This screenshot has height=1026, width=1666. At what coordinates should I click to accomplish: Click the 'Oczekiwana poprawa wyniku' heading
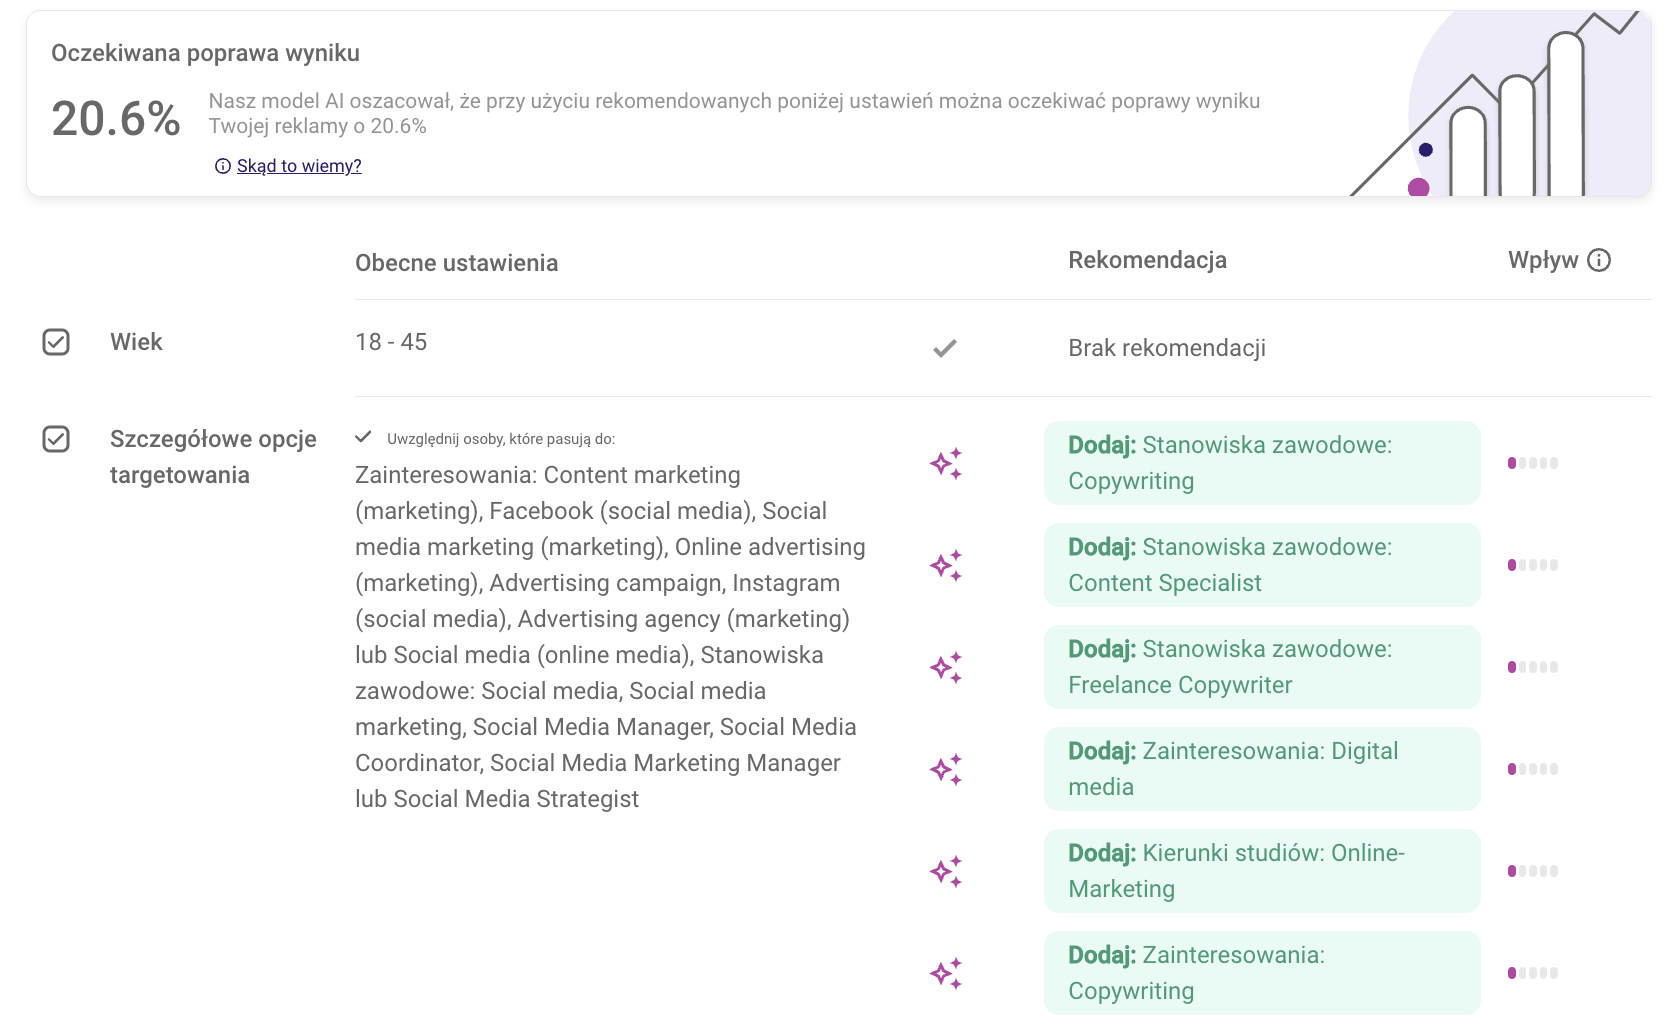pyautogui.click(x=205, y=53)
